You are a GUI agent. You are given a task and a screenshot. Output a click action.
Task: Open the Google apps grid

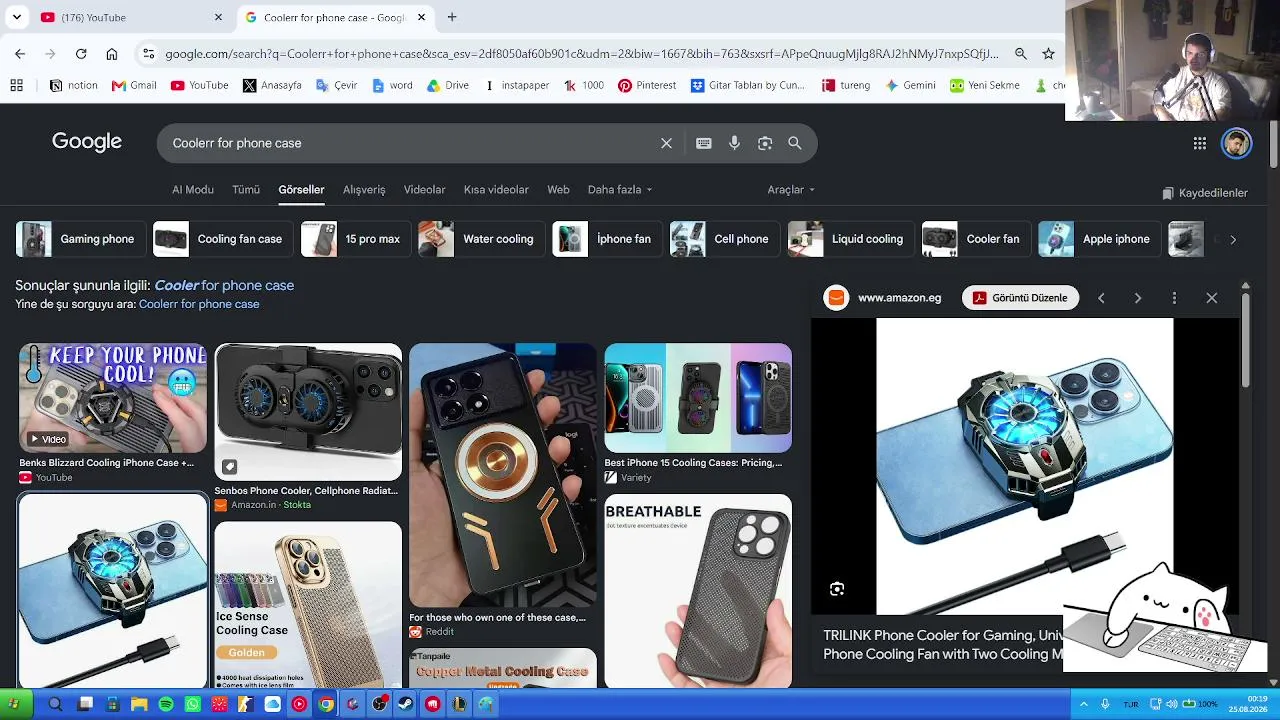point(1200,143)
